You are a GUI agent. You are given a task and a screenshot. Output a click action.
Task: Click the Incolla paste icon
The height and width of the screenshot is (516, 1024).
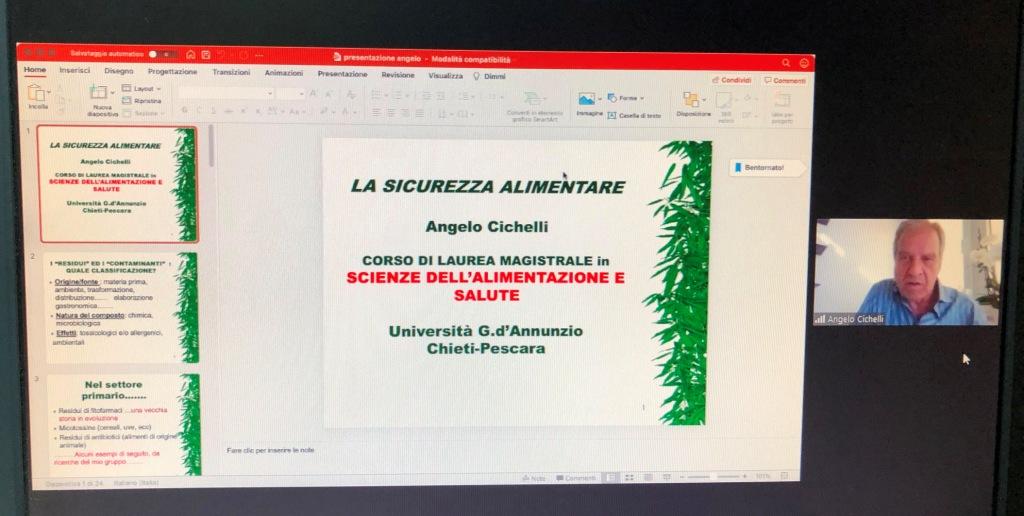(x=38, y=94)
